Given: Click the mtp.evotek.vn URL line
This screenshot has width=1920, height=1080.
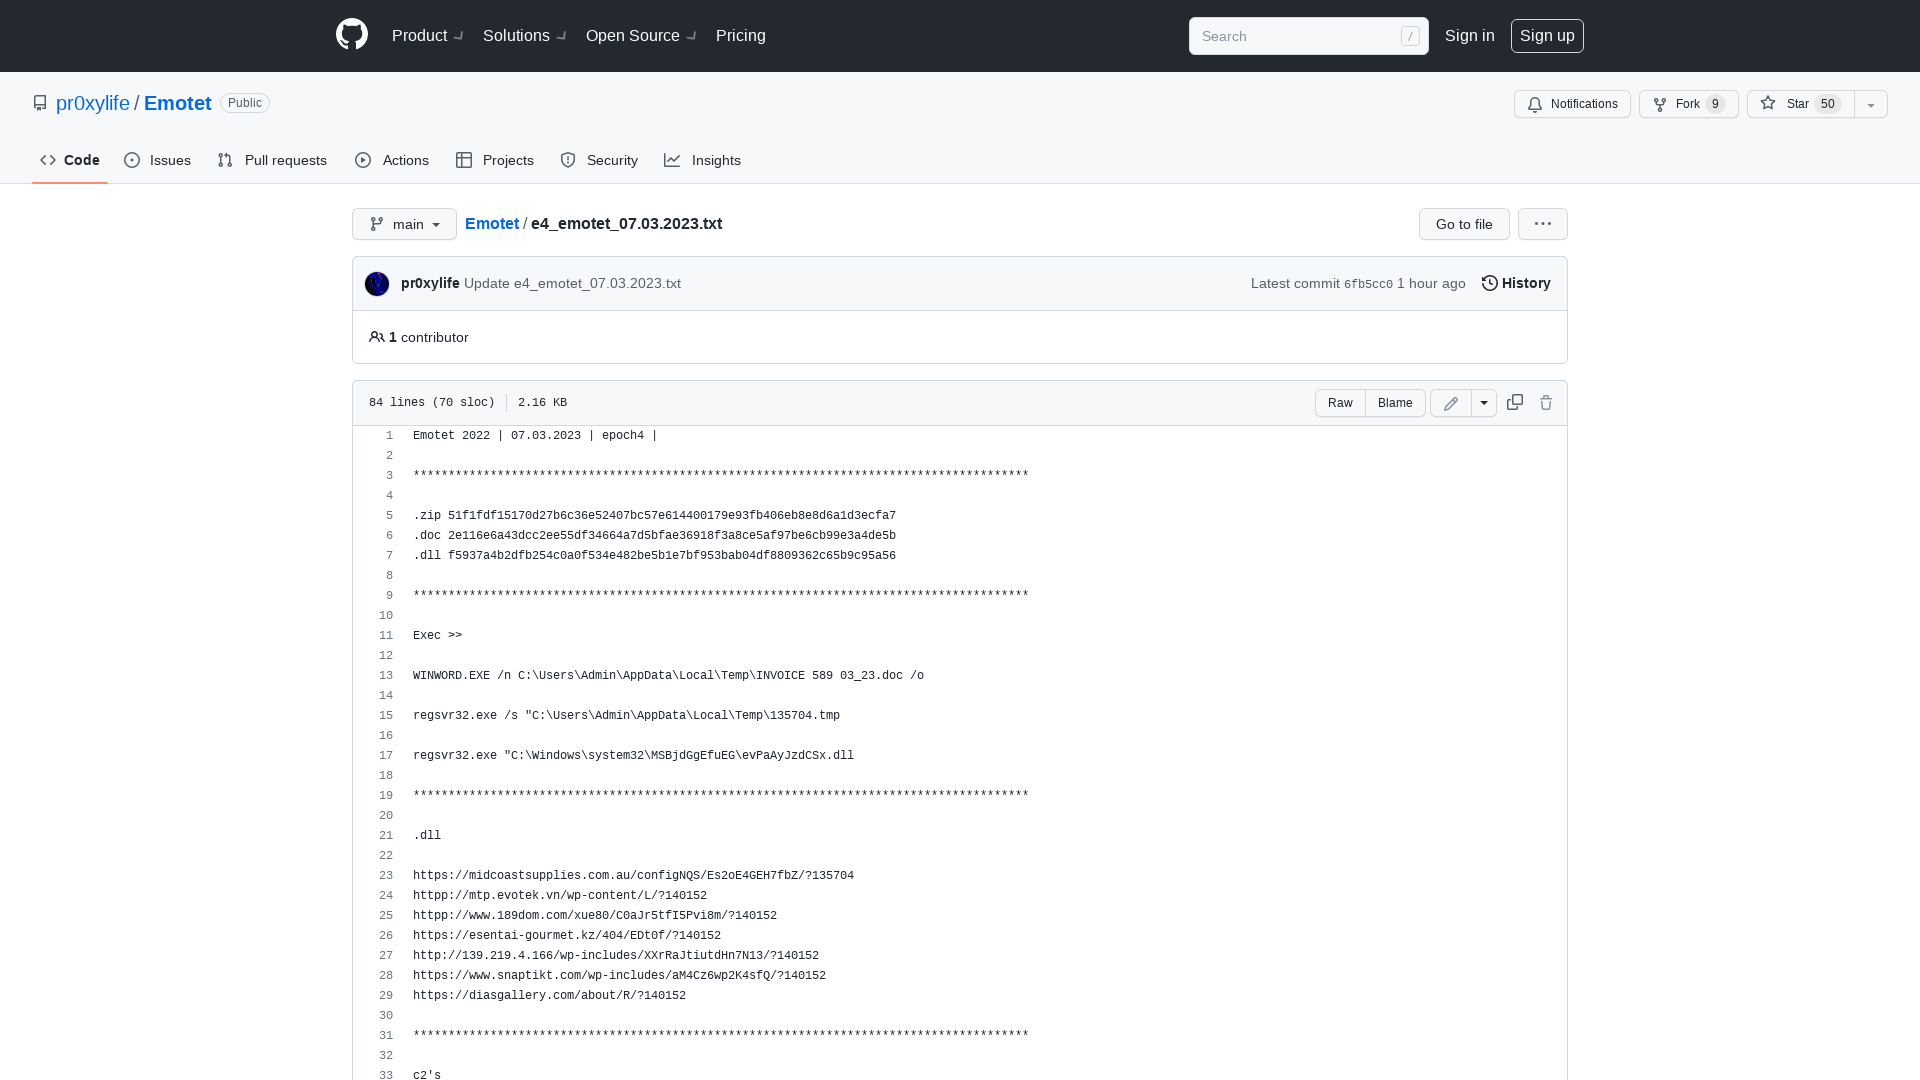Looking at the screenshot, I should [x=560, y=896].
